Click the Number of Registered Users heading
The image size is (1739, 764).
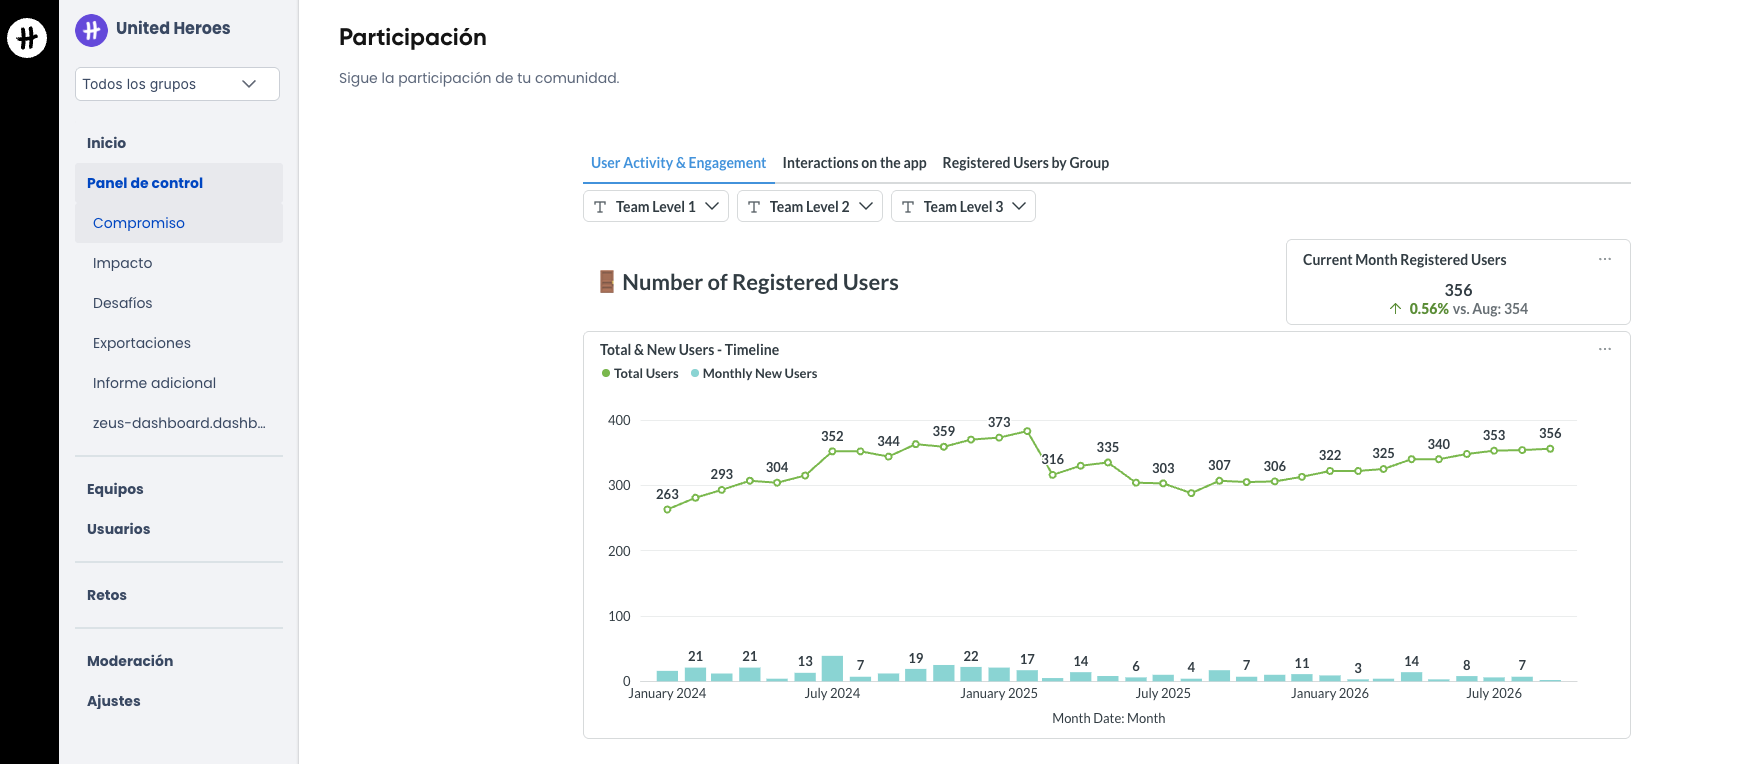pyautogui.click(x=760, y=282)
